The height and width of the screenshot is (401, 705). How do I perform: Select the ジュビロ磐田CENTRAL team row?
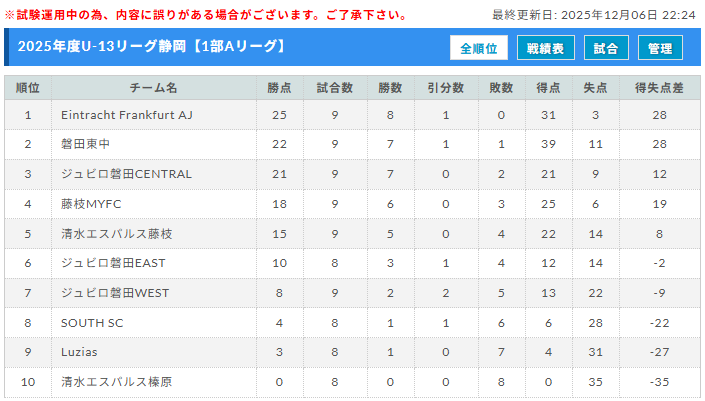pos(126,174)
